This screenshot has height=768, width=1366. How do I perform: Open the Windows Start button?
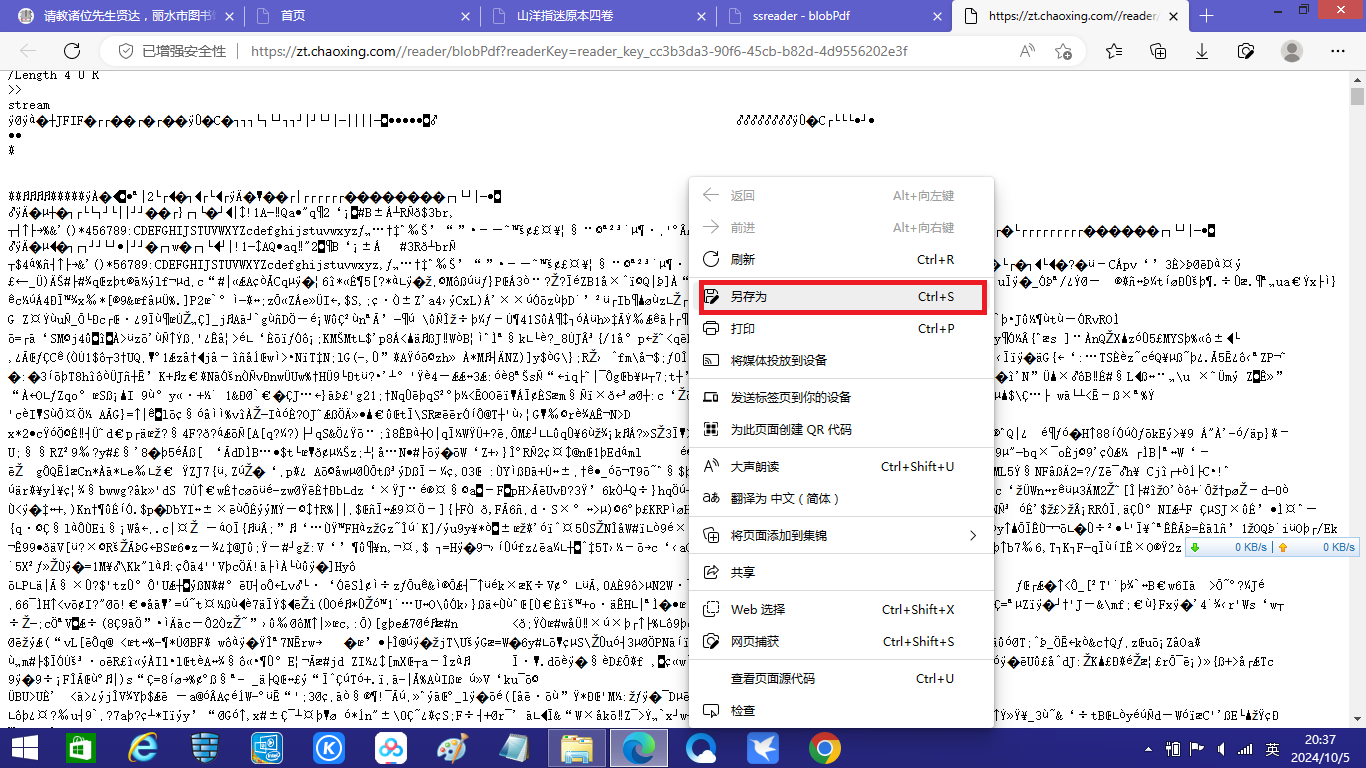(x=23, y=747)
